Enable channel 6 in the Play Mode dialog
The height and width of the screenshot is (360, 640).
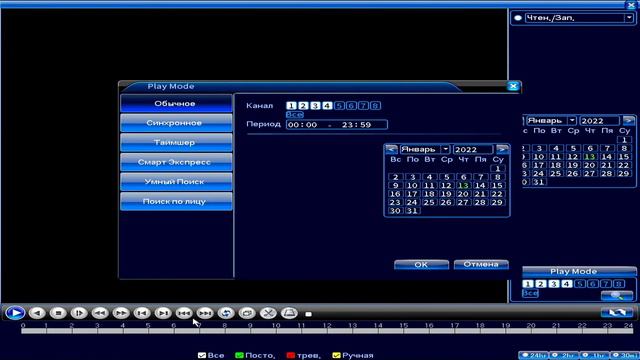(351, 106)
